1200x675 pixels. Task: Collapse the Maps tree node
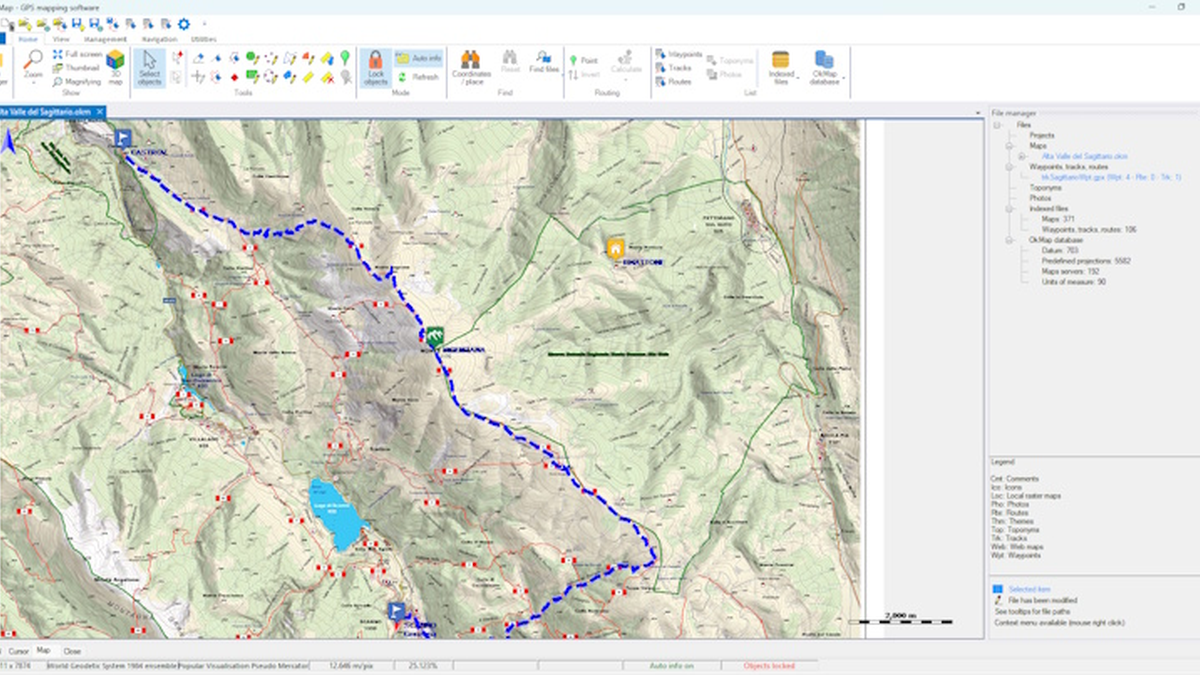1010,146
